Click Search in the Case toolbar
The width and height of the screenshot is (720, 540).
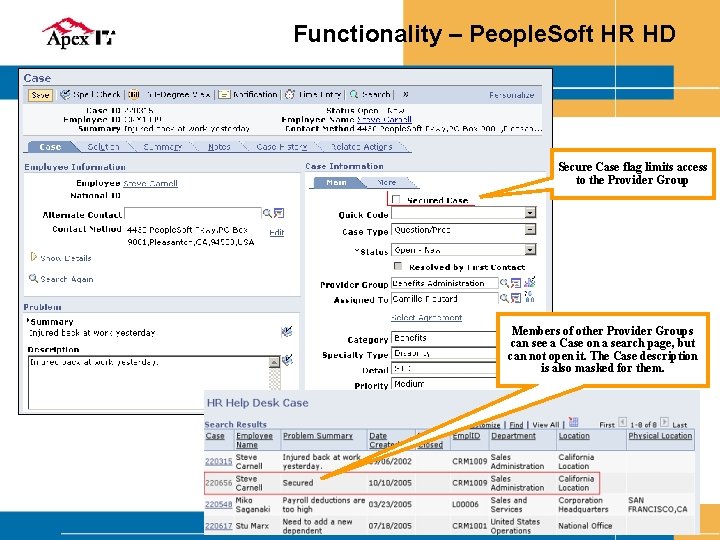(370, 95)
